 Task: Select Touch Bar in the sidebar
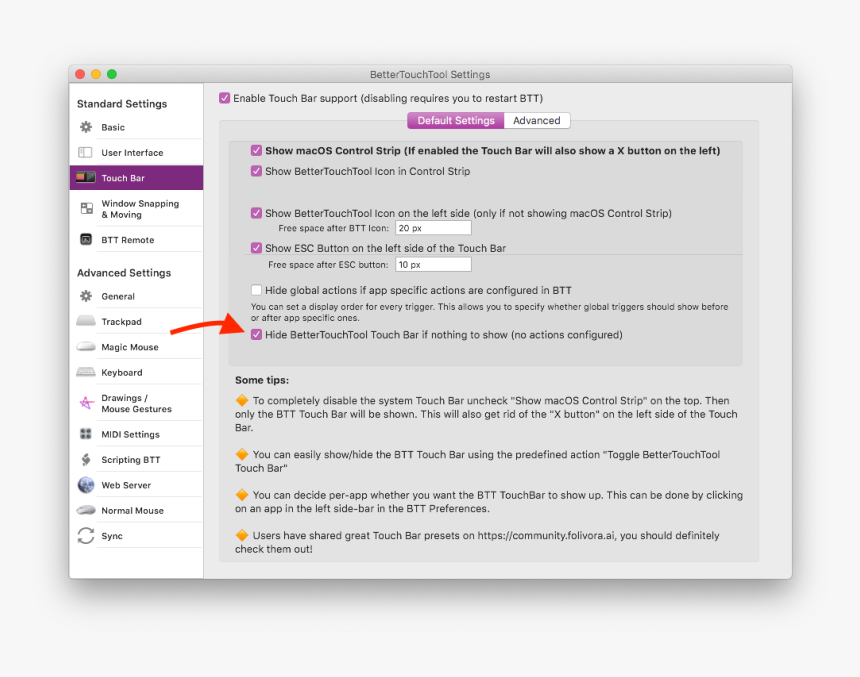(136, 178)
